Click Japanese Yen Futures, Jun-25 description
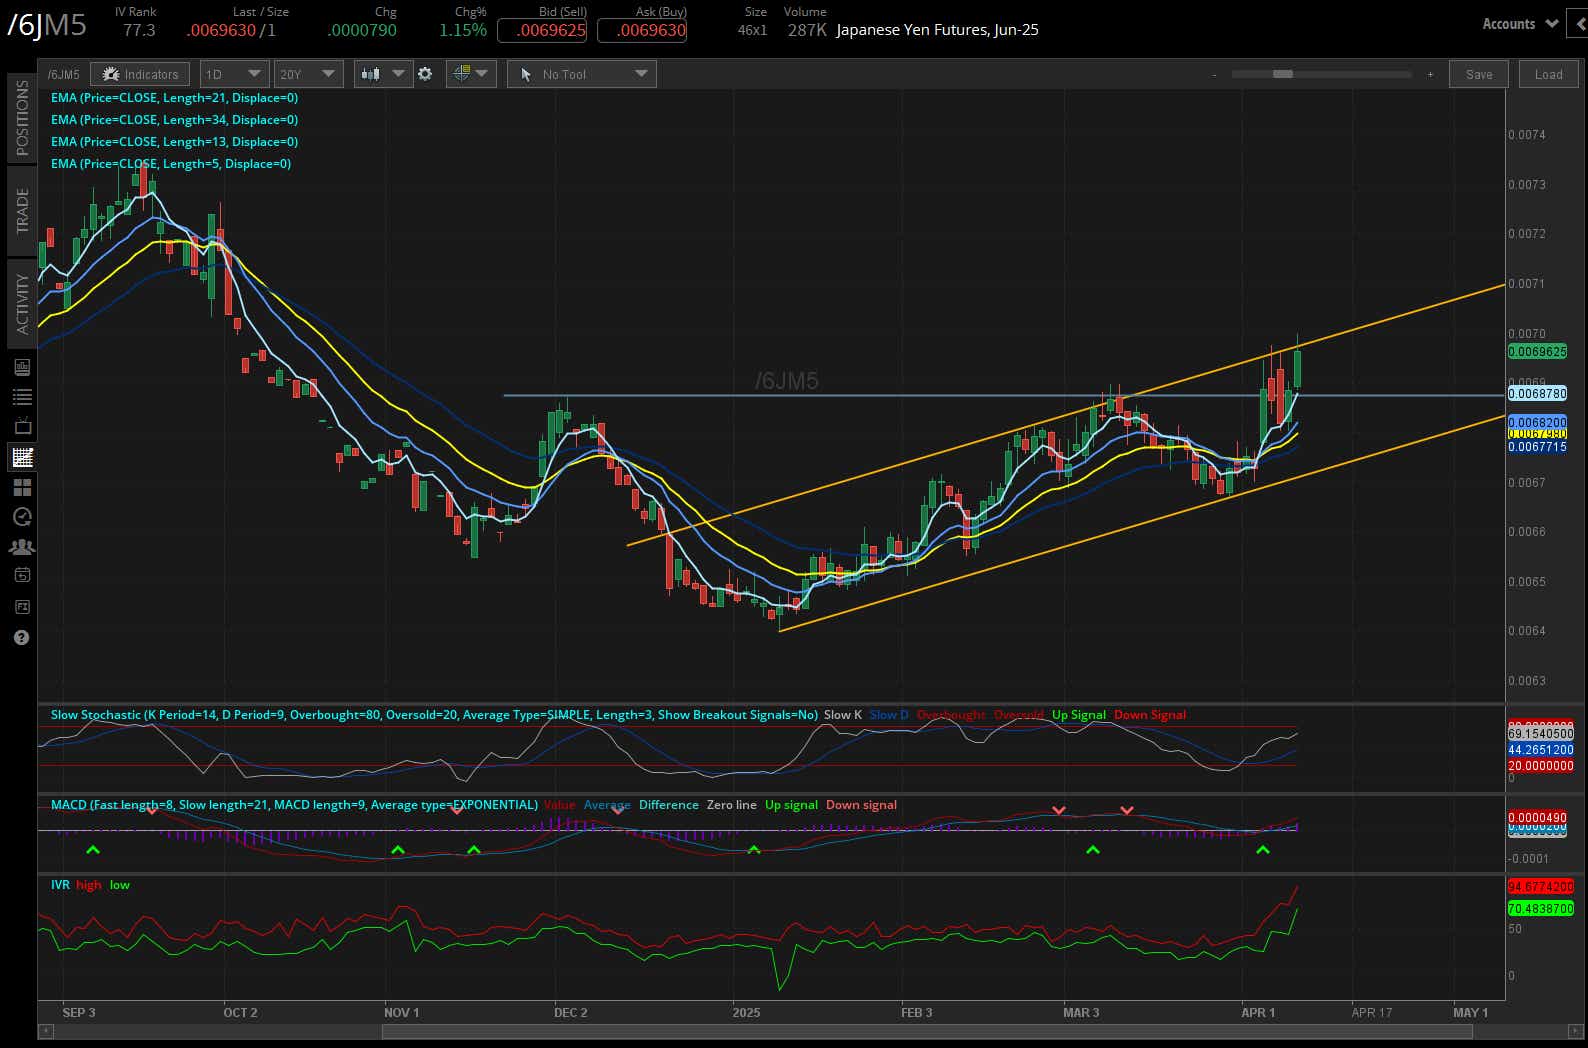This screenshot has height=1048, width=1588. click(937, 30)
